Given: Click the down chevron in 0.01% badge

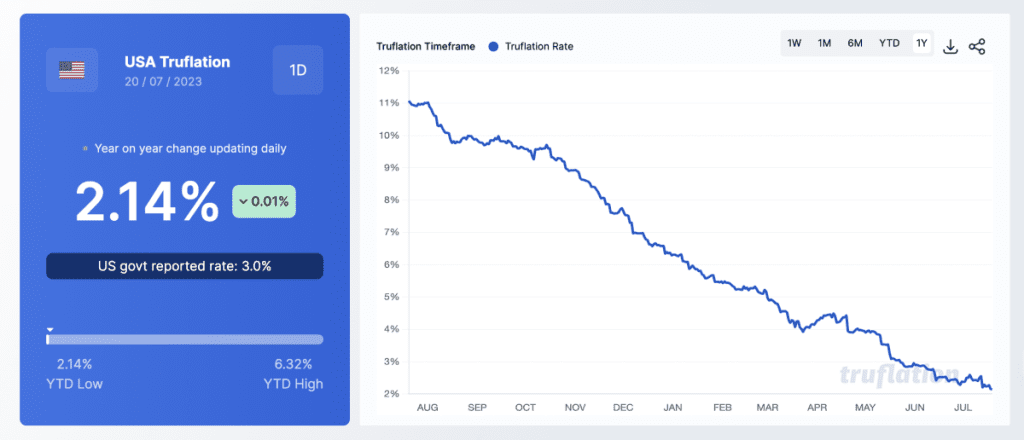Looking at the screenshot, I should pyautogui.click(x=244, y=202).
